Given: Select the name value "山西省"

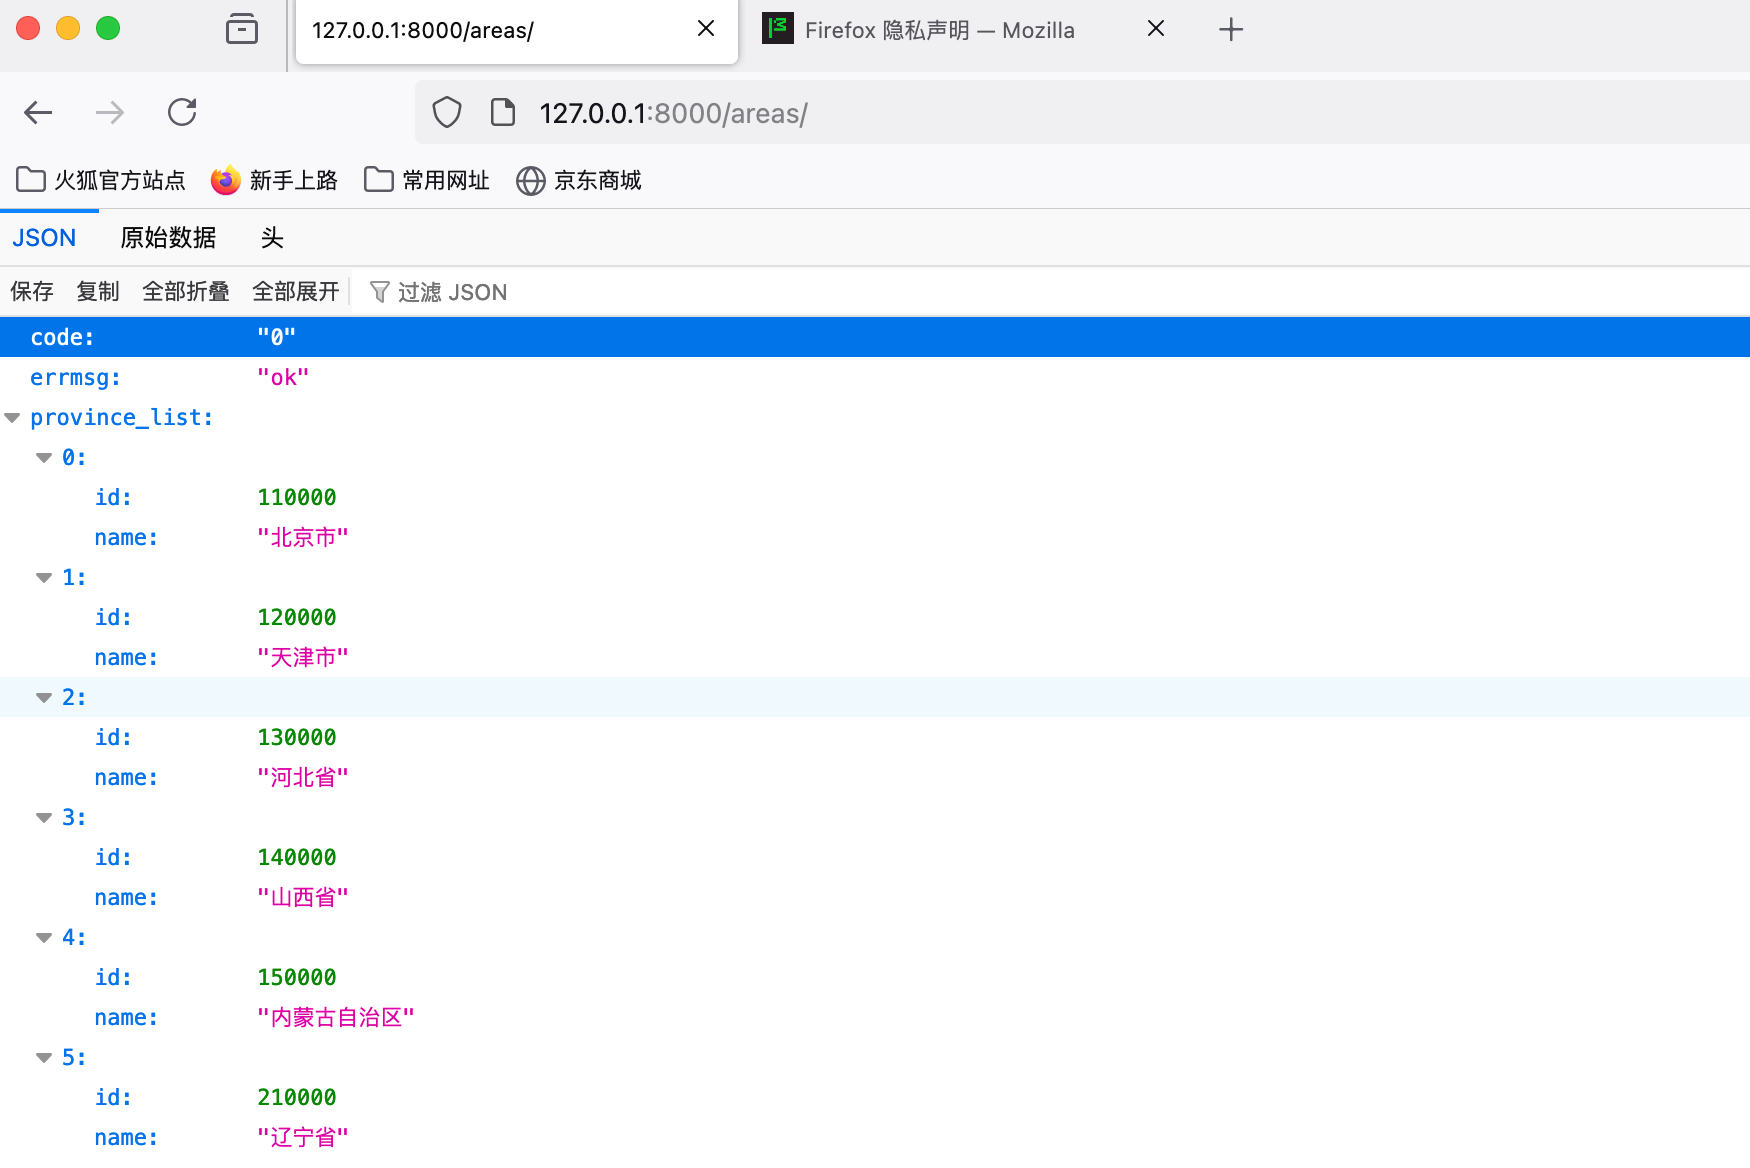Looking at the screenshot, I should point(303,897).
